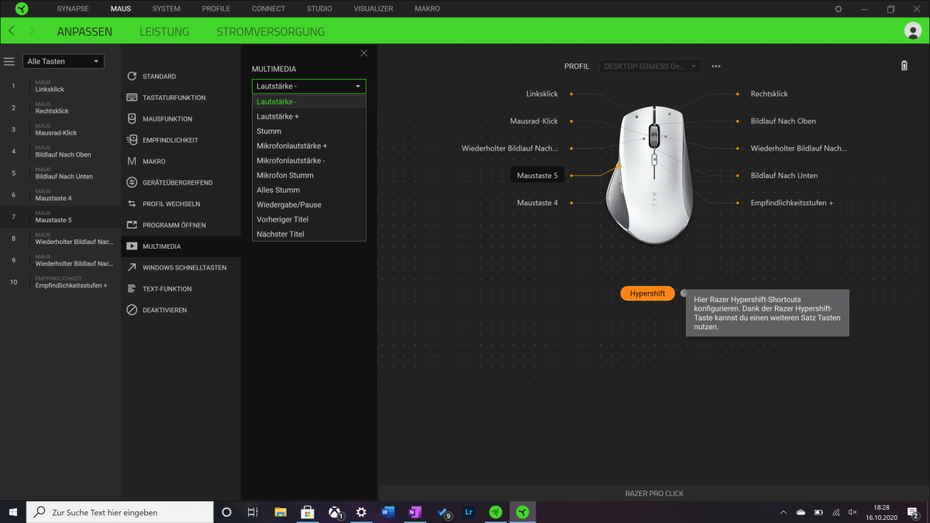
Task: Open profile options three-dots menu
Action: (716, 66)
